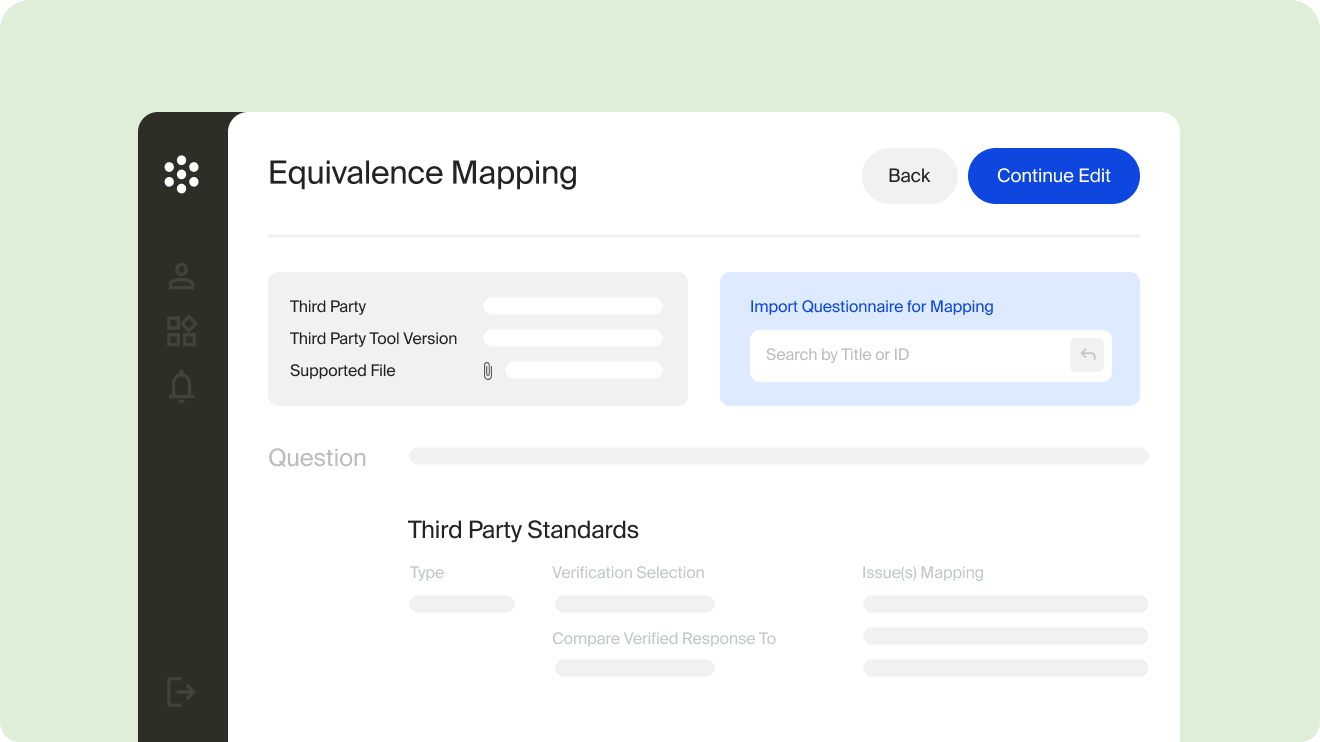The height and width of the screenshot is (742, 1320).
Task: Open the widgets/modules sidebar icon
Action: [181, 331]
